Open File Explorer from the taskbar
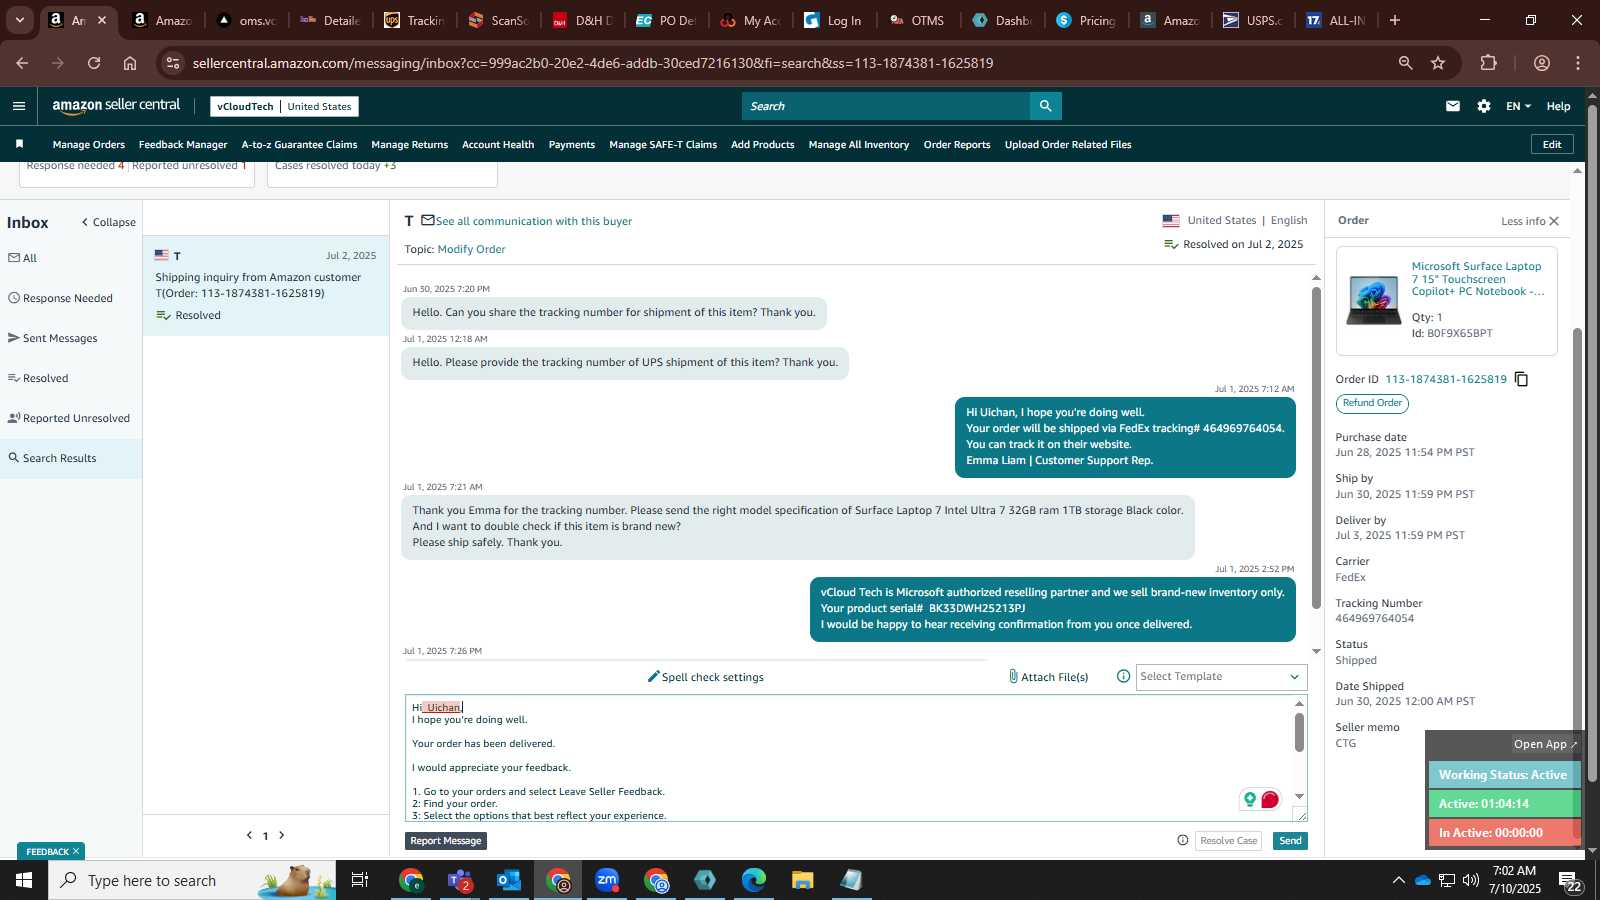The width and height of the screenshot is (1600, 900). coord(803,880)
